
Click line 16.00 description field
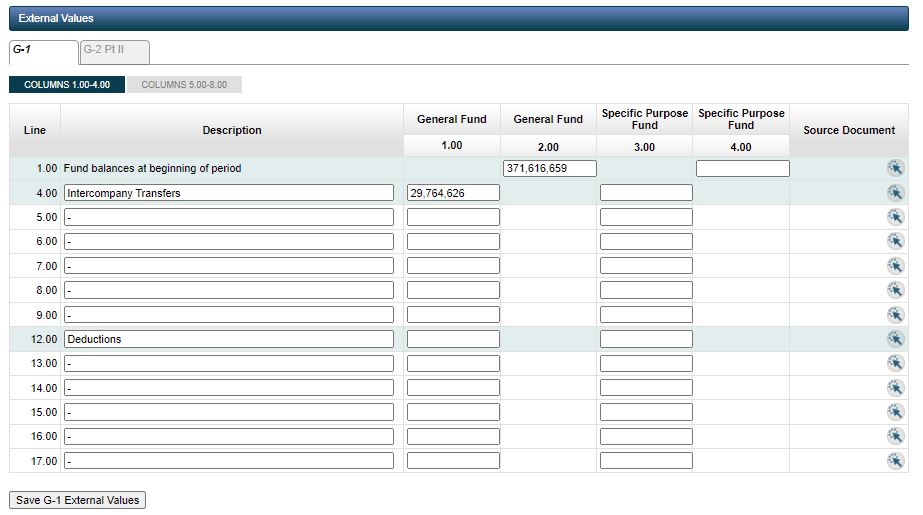[x=229, y=436]
